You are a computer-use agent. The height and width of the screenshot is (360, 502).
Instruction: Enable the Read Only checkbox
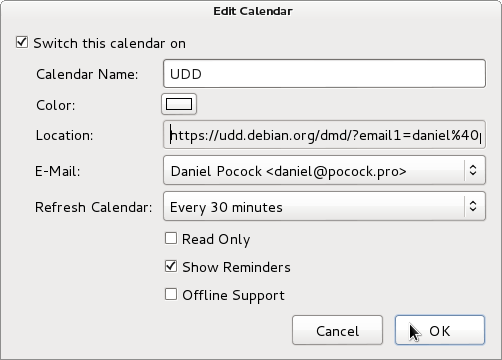coord(171,239)
